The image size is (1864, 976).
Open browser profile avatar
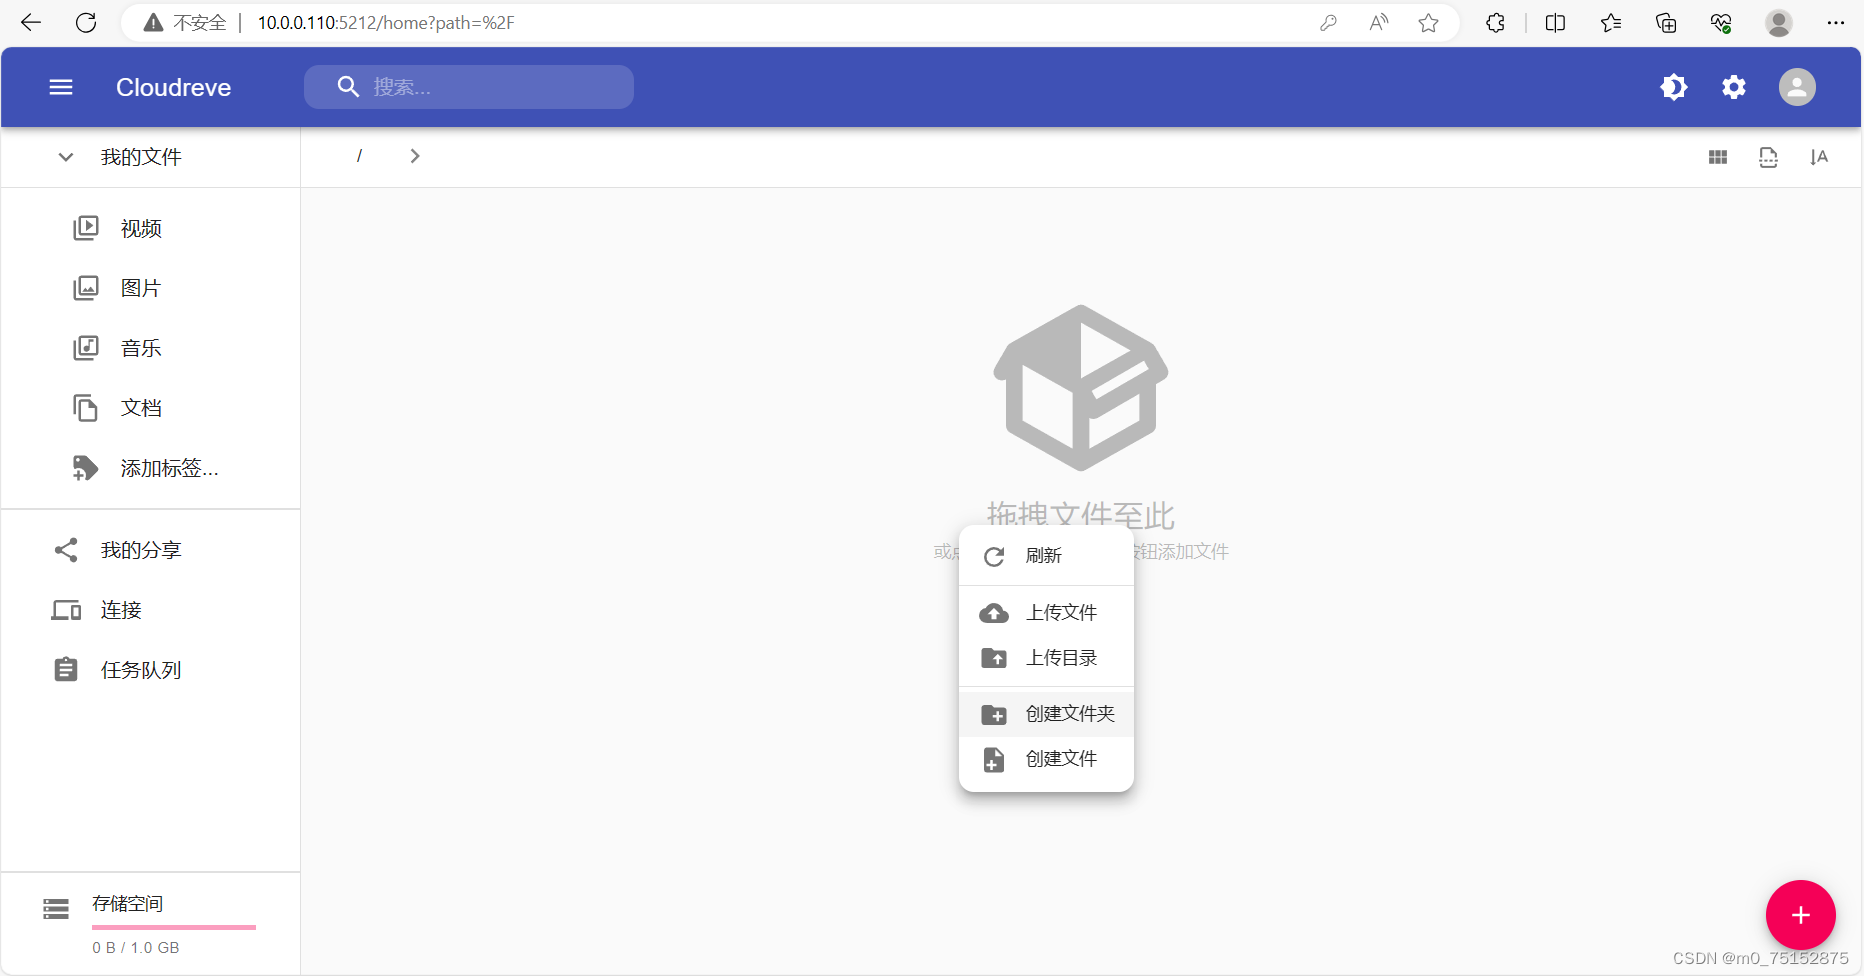pyautogui.click(x=1779, y=23)
